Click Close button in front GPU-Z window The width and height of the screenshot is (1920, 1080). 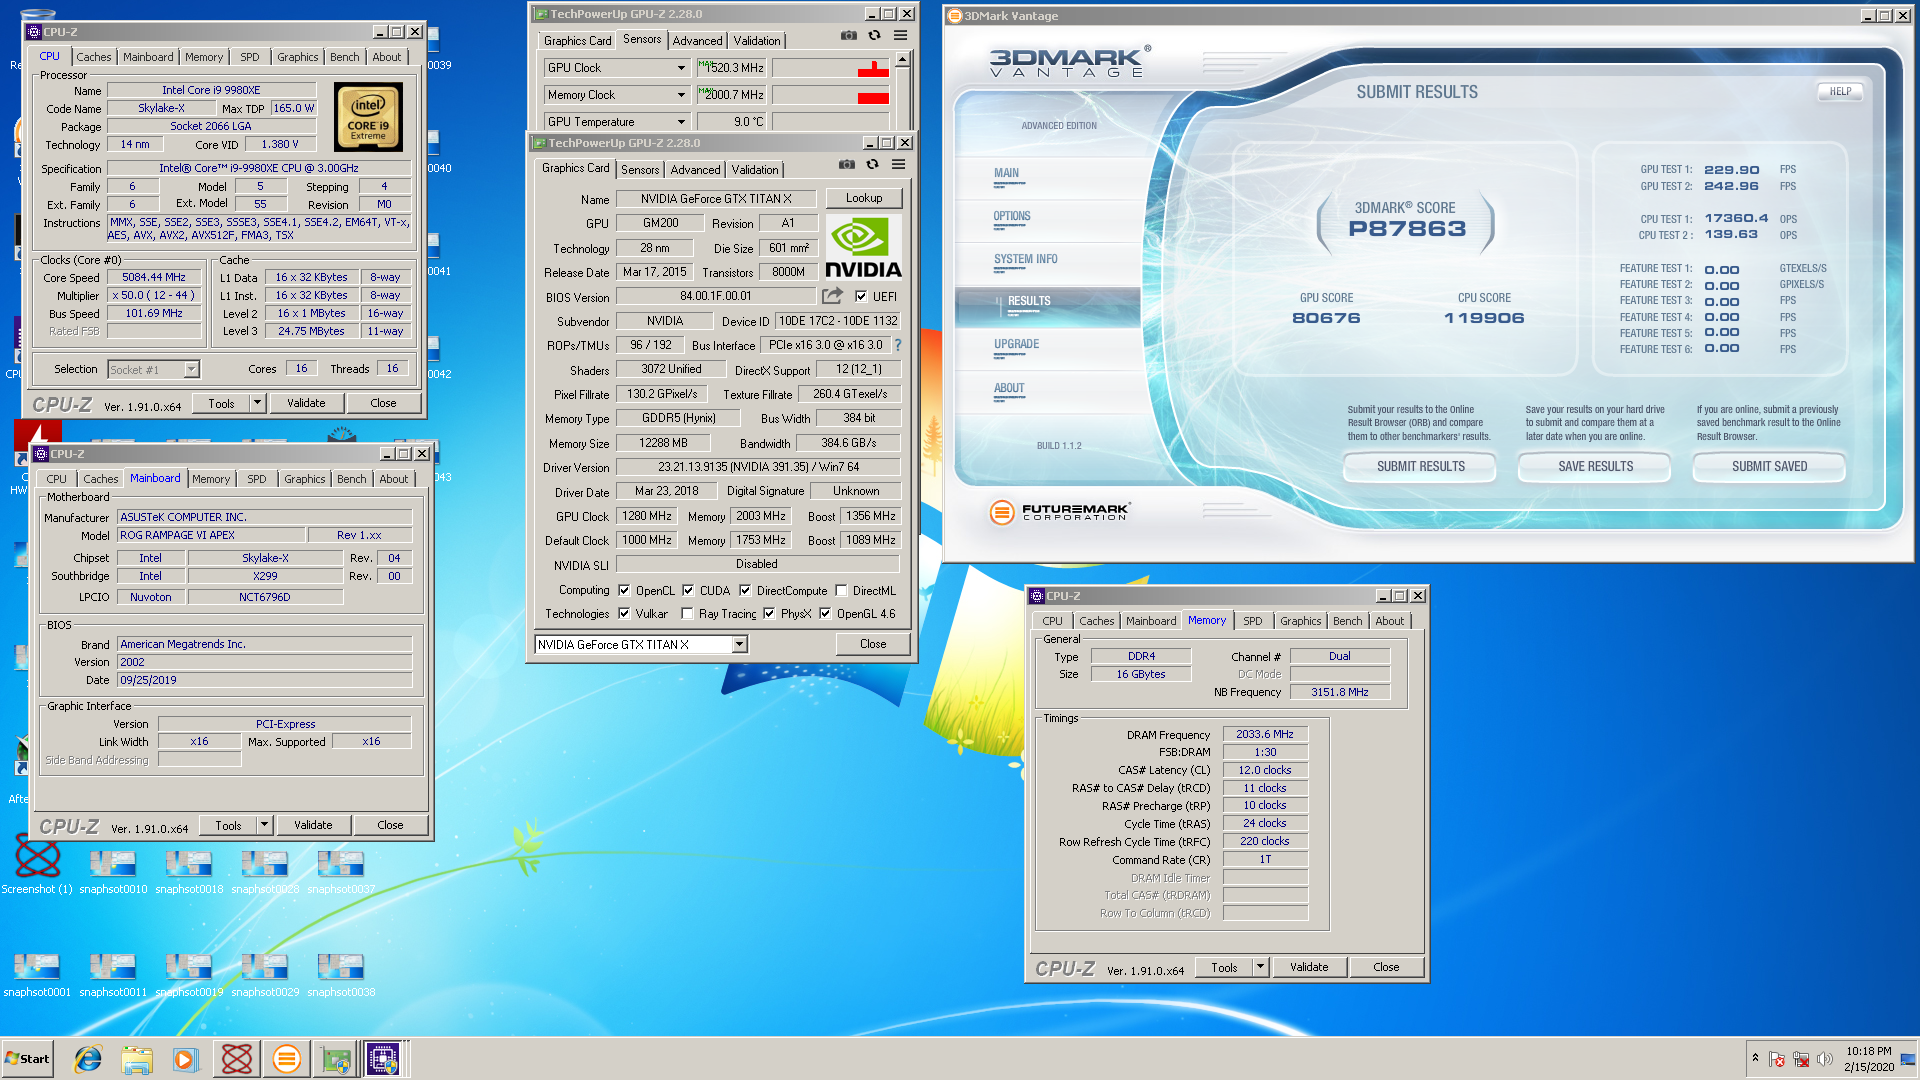click(x=873, y=644)
